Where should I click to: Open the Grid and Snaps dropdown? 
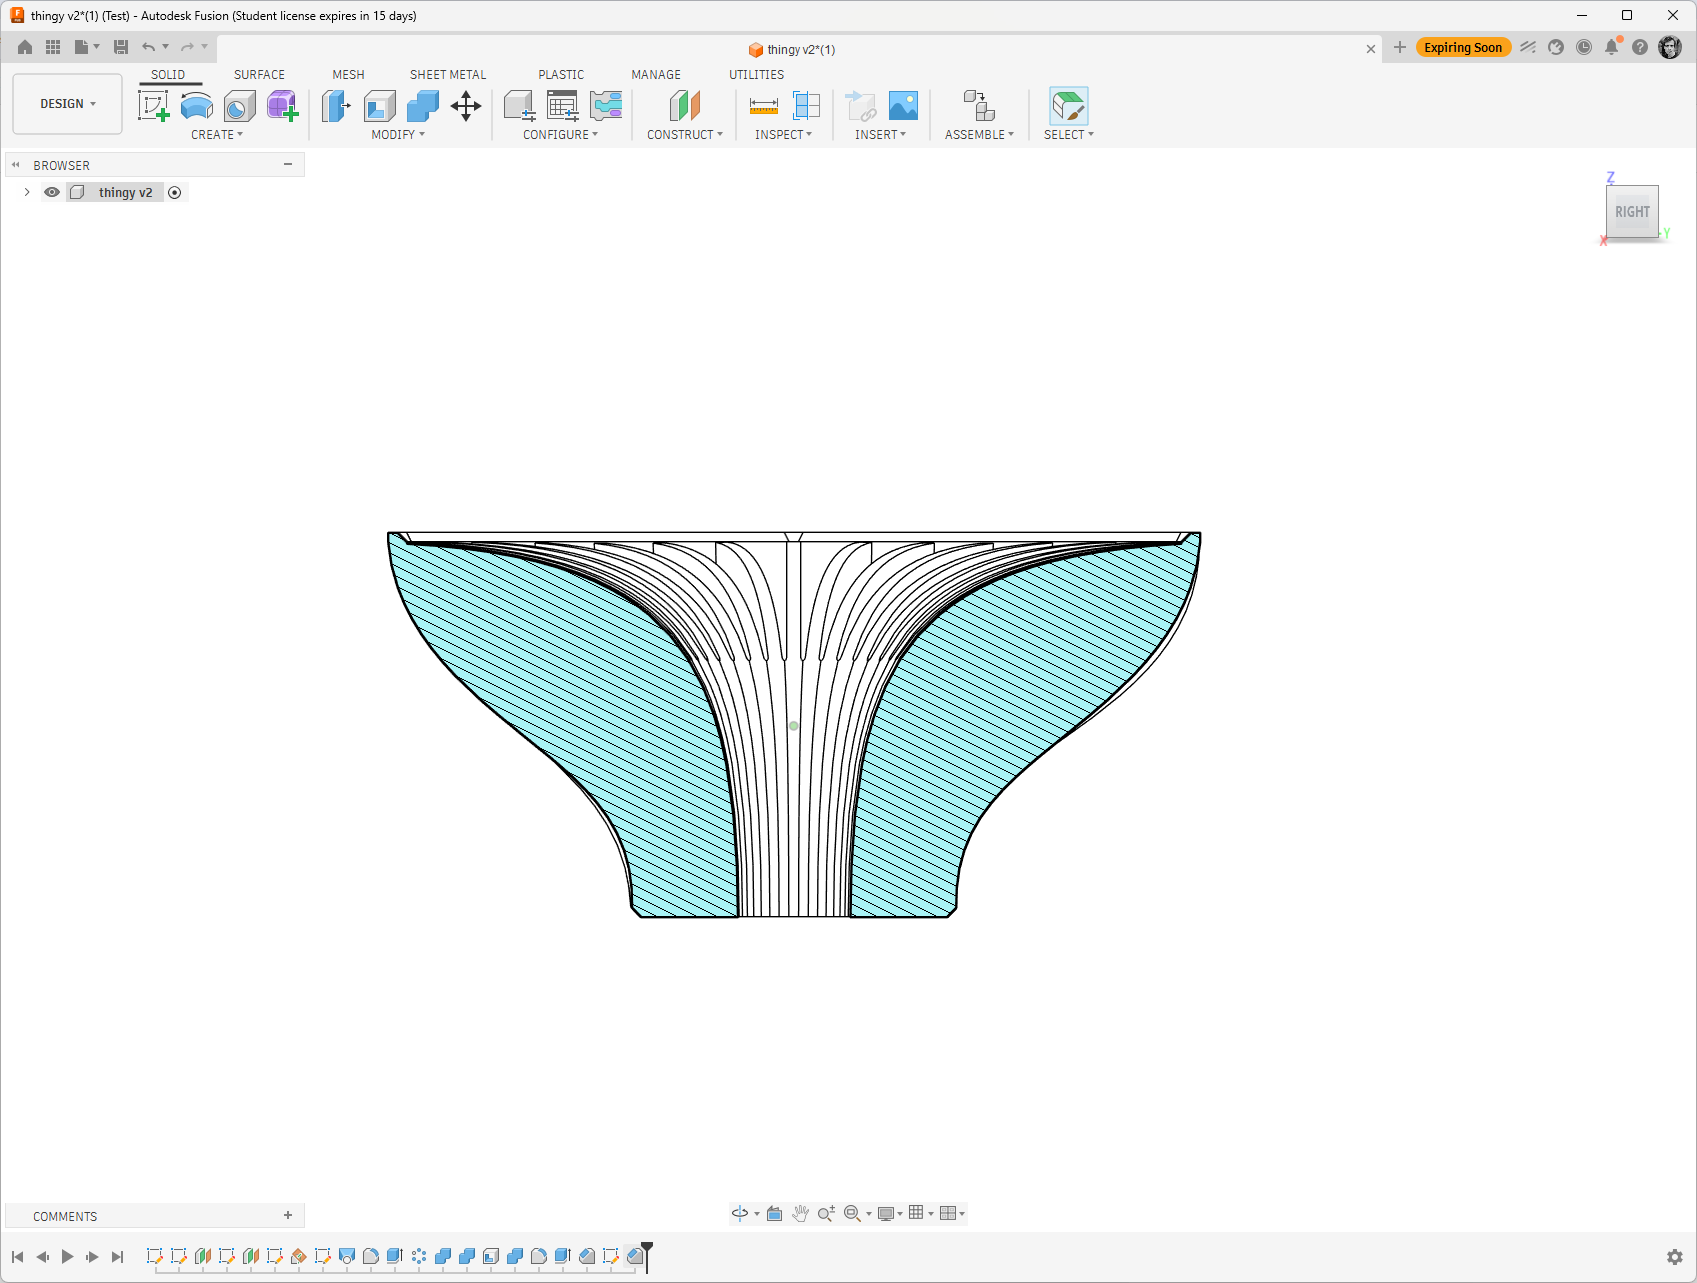click(920, 1213)
